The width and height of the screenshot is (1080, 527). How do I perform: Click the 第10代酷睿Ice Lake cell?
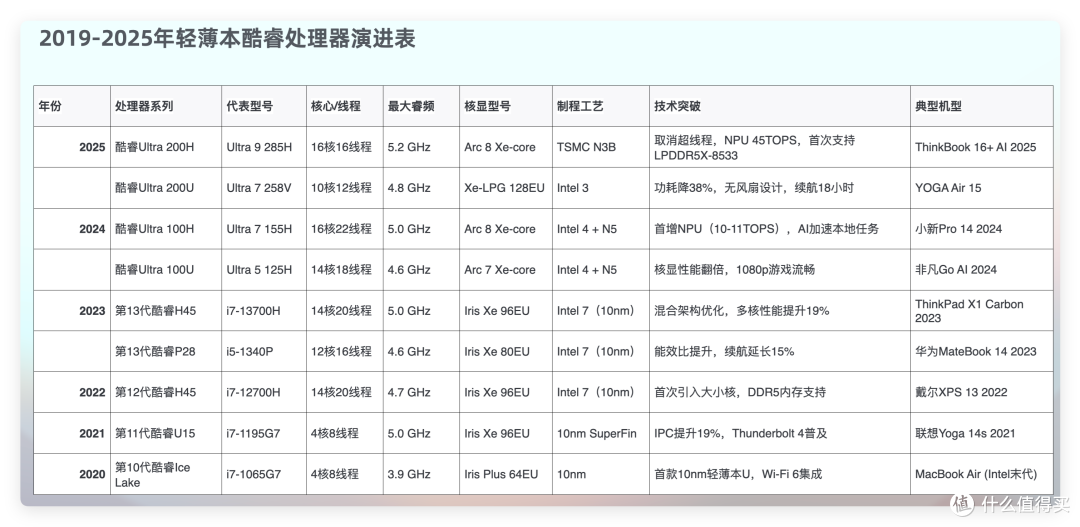coord(166,474)
